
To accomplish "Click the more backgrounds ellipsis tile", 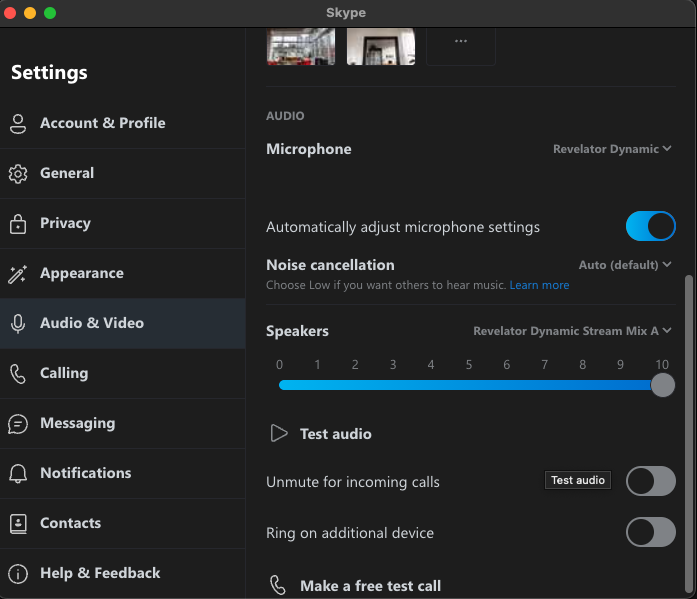I will 461,46.
